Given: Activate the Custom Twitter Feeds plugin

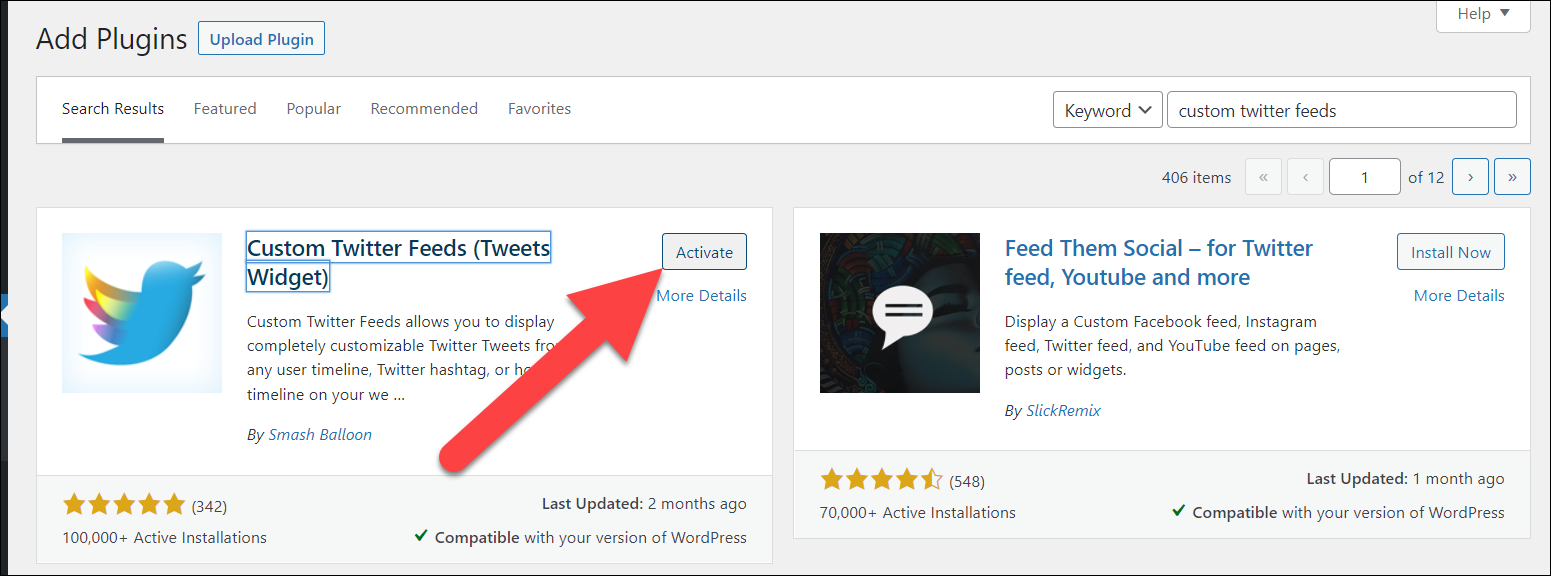Looking at the screenshot, I should pos(704,252).
